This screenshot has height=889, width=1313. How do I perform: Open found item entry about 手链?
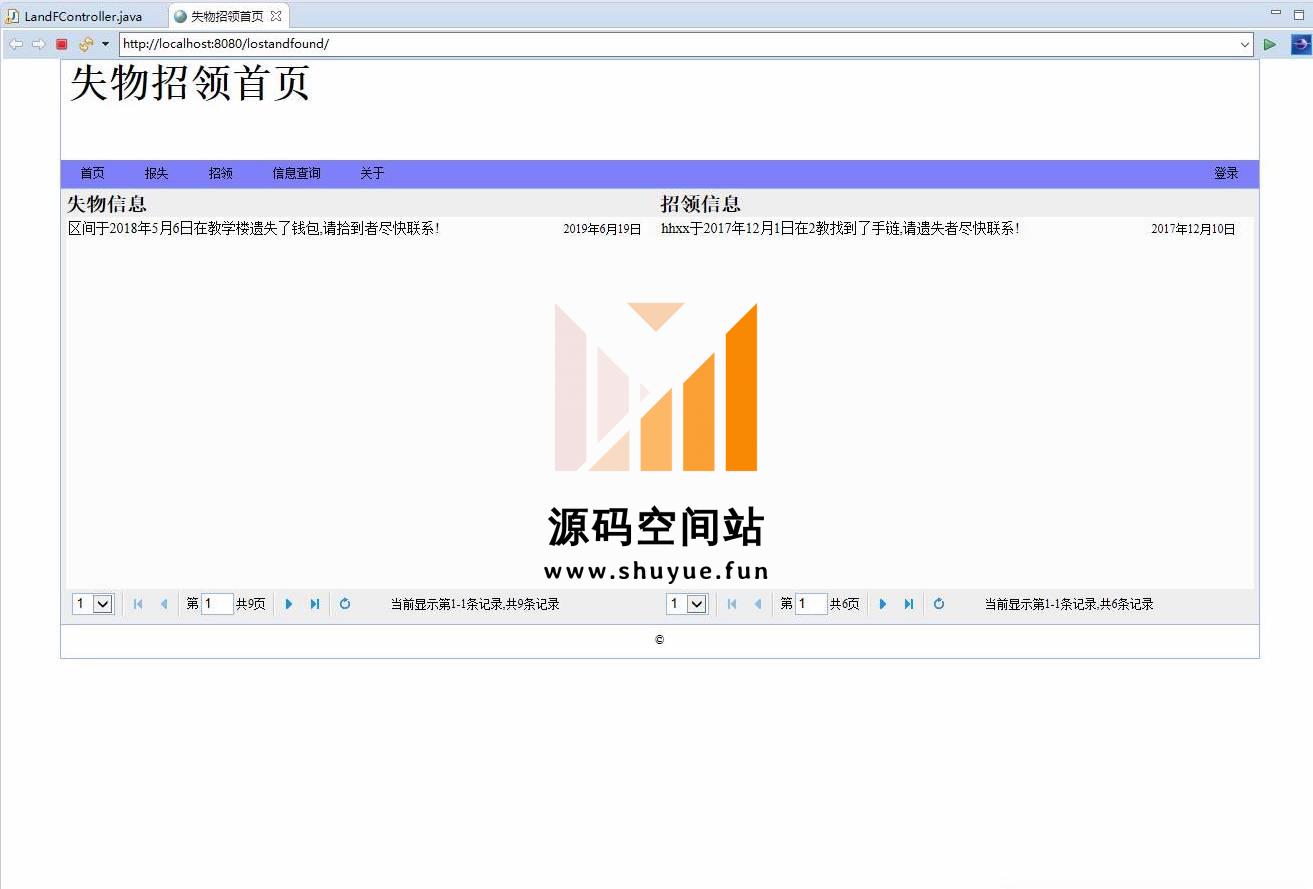pos(840,229)
